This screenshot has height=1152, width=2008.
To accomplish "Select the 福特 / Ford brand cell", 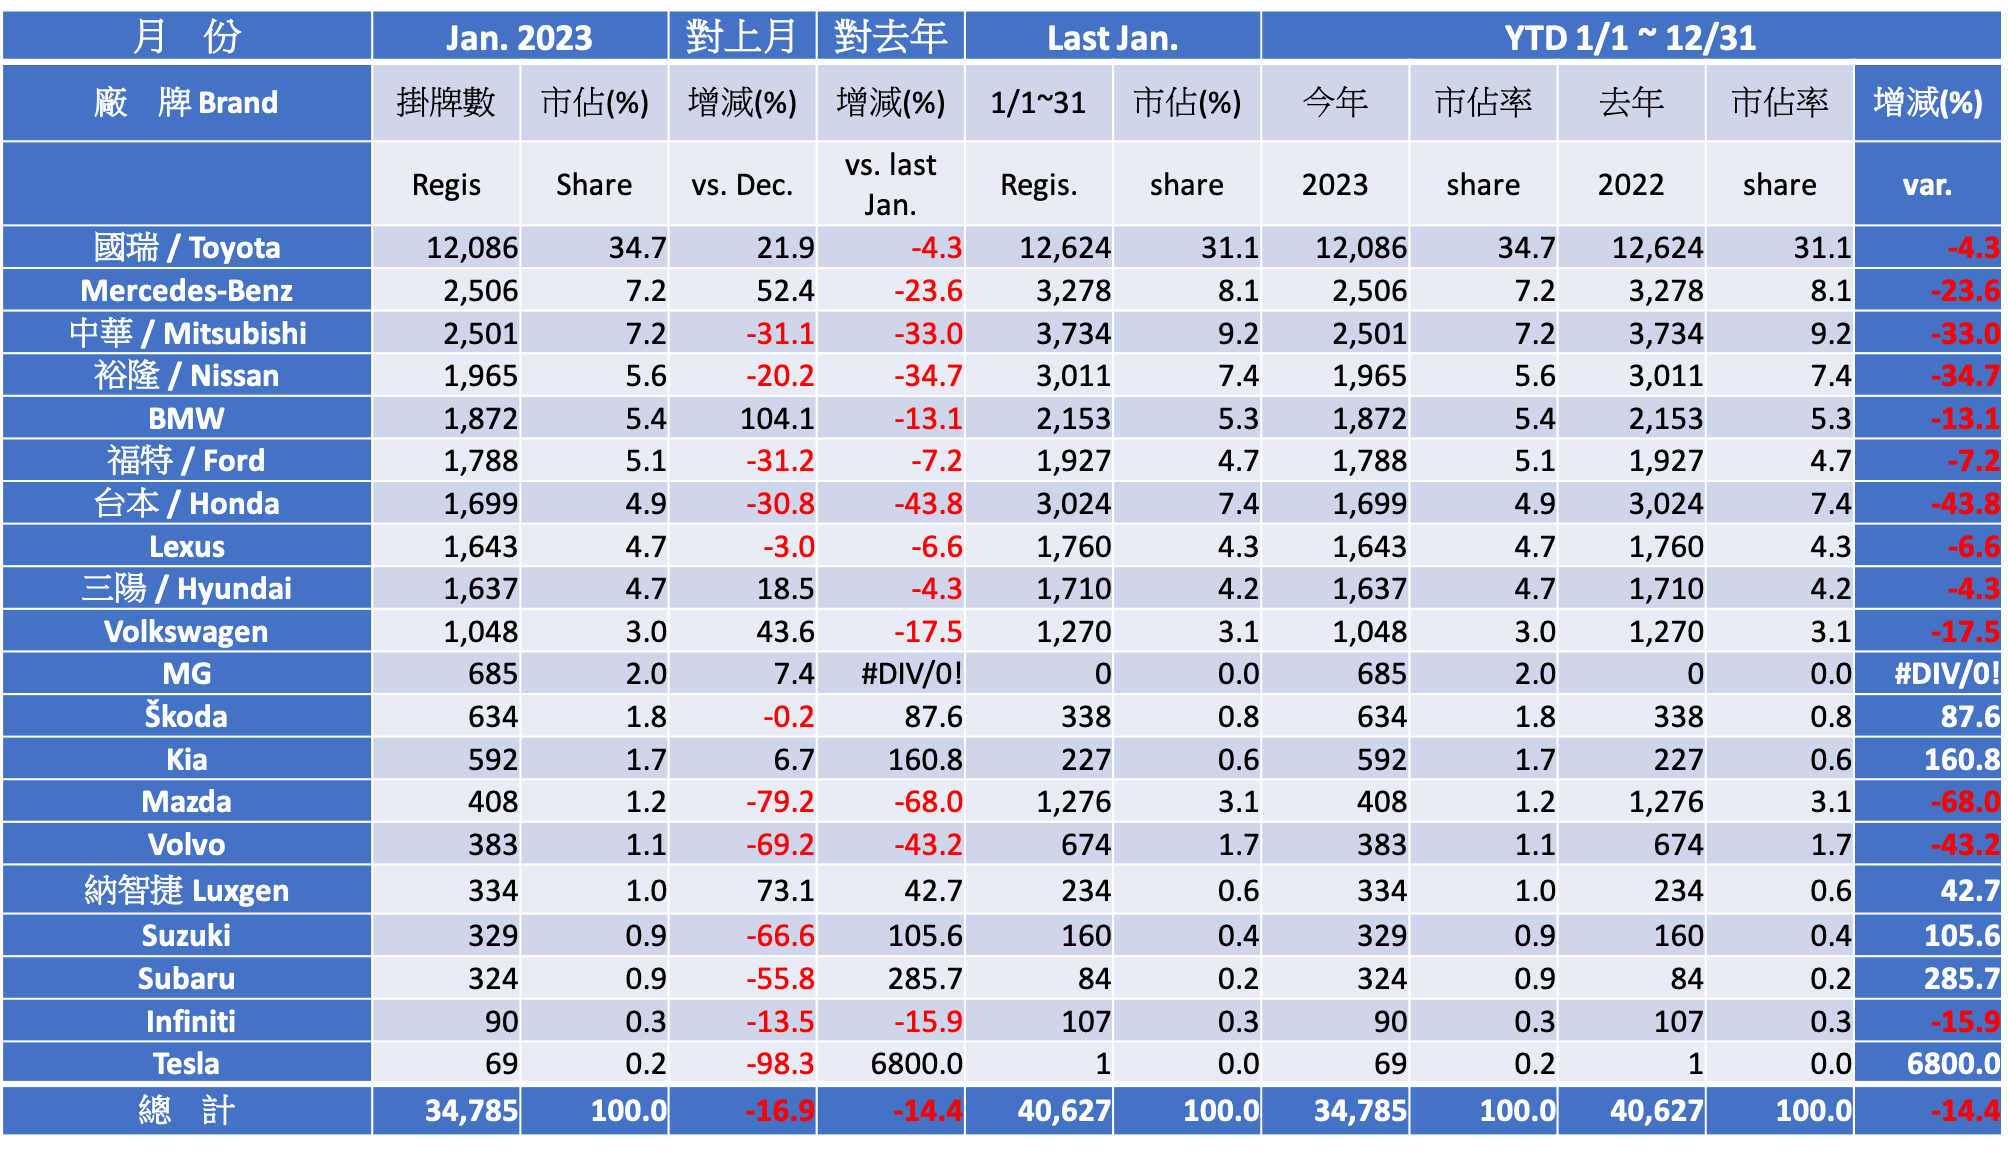I will (x=187, y=460).
